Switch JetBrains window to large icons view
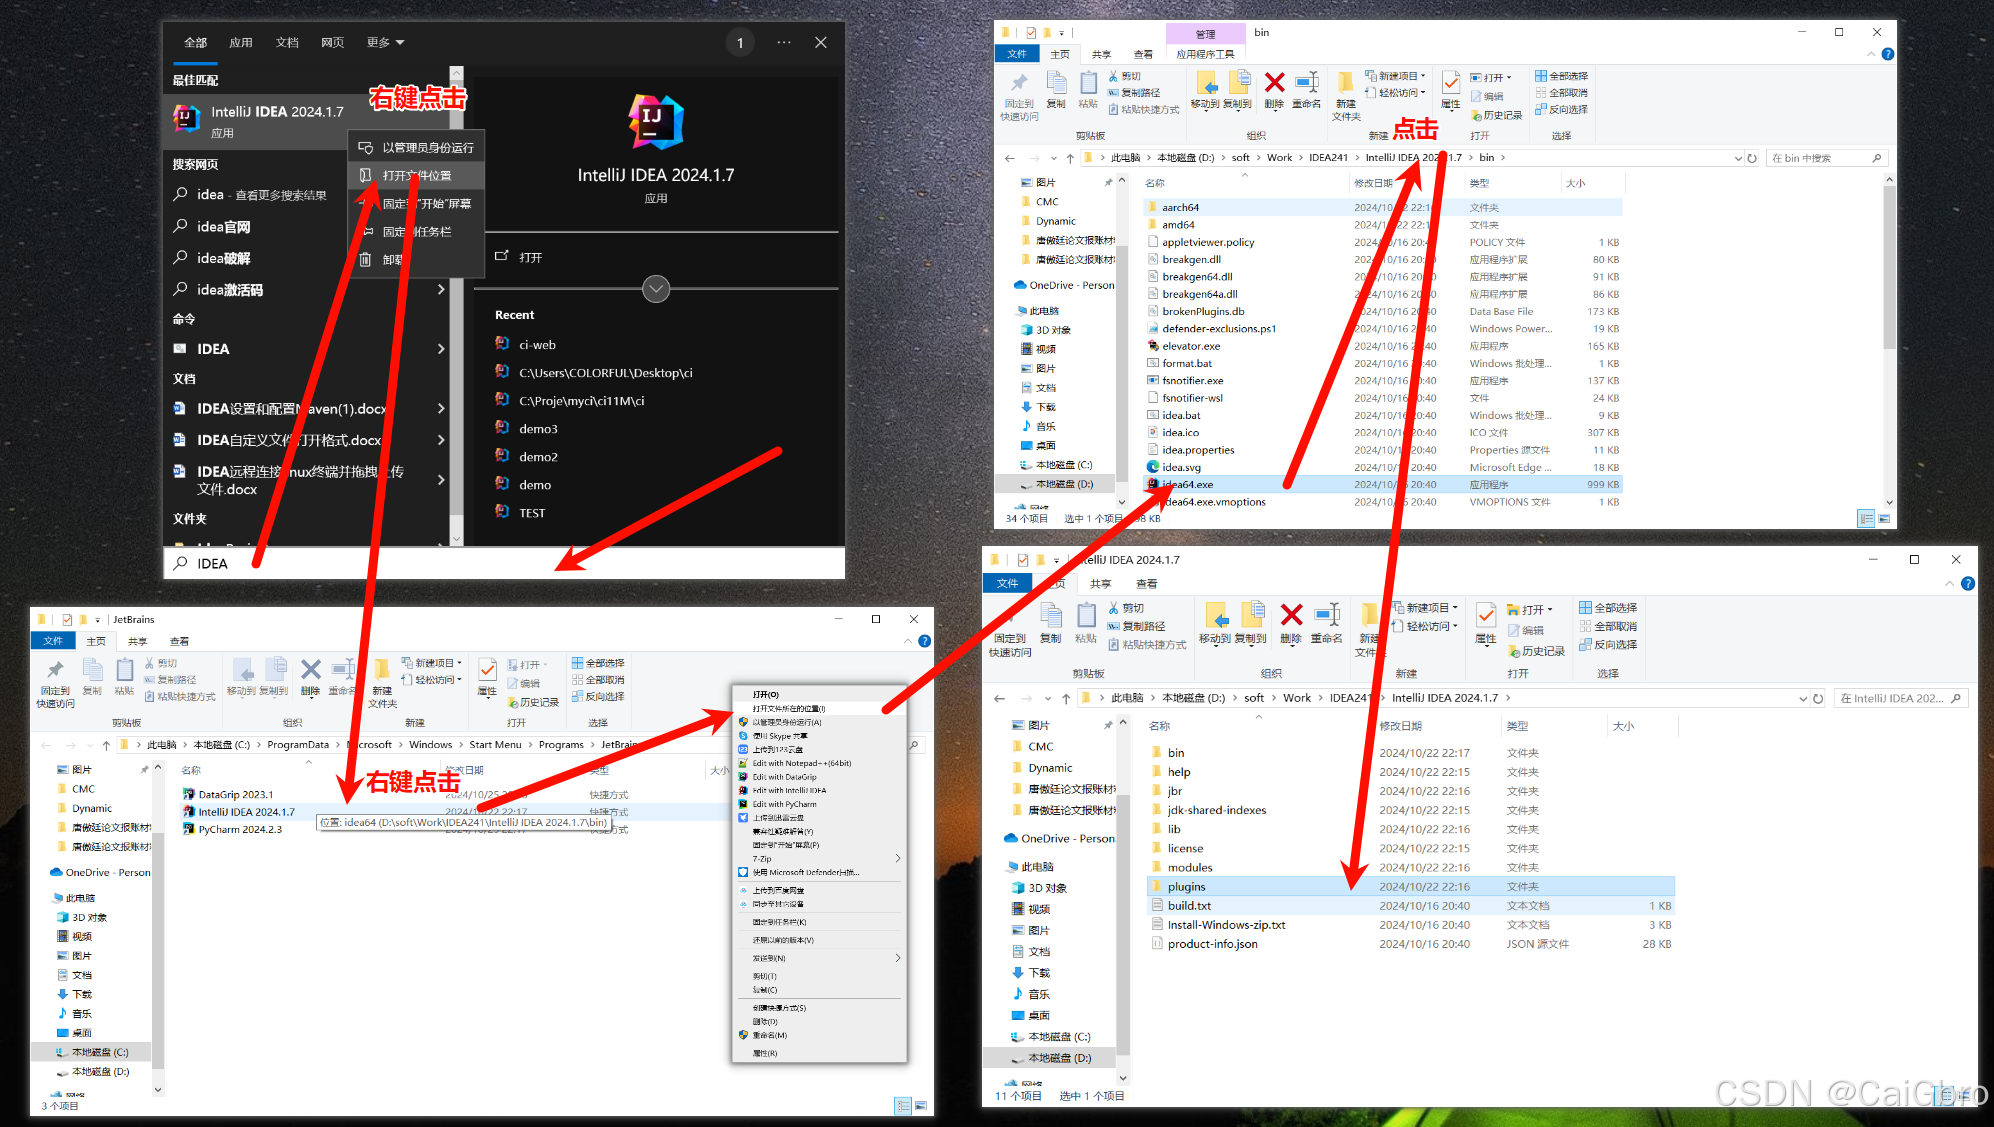 point(921,1106)
